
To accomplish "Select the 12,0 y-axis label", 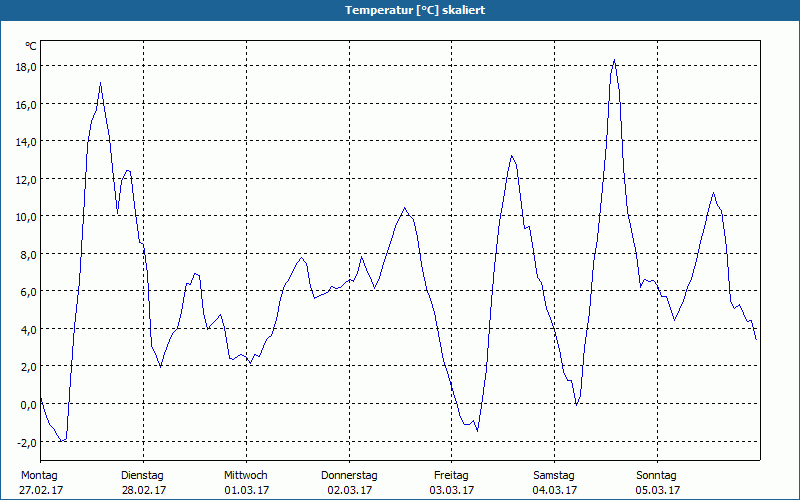I will (x=27, y=180).
